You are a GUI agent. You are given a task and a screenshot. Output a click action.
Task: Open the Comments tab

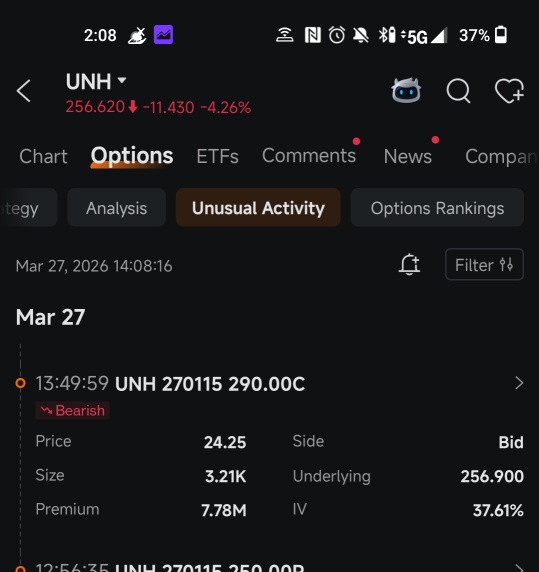point(309,156)
